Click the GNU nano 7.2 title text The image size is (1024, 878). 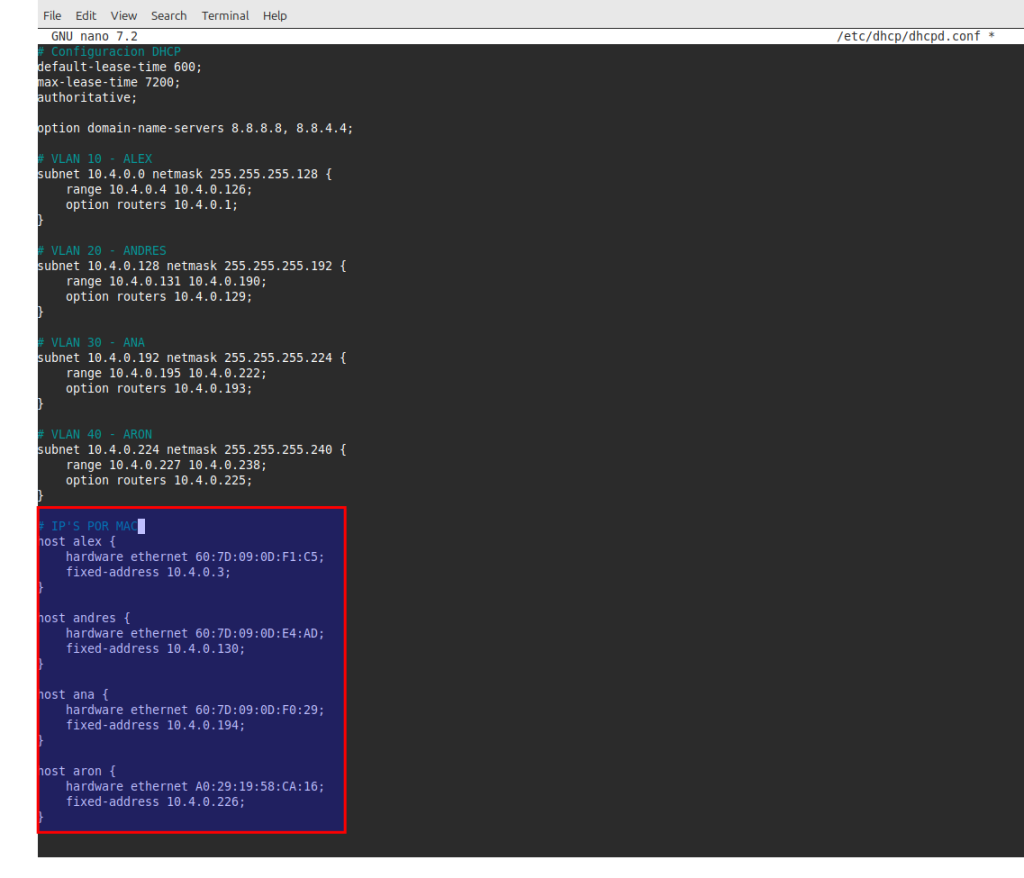pos(94,36)
